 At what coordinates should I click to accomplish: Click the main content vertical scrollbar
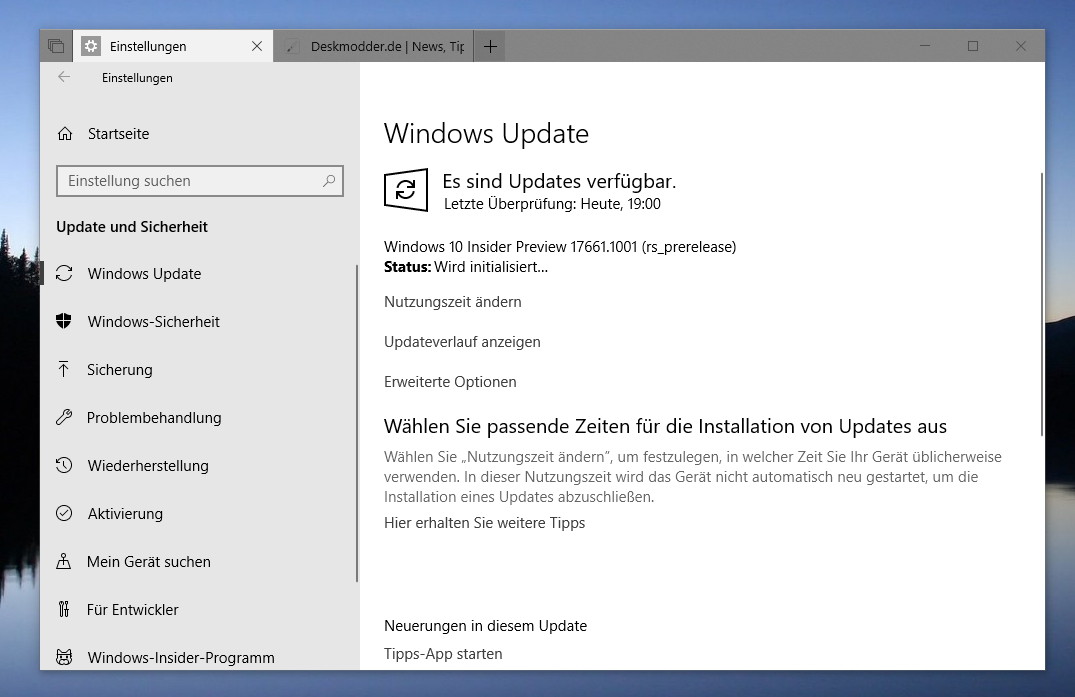[x=1042, y=304]
